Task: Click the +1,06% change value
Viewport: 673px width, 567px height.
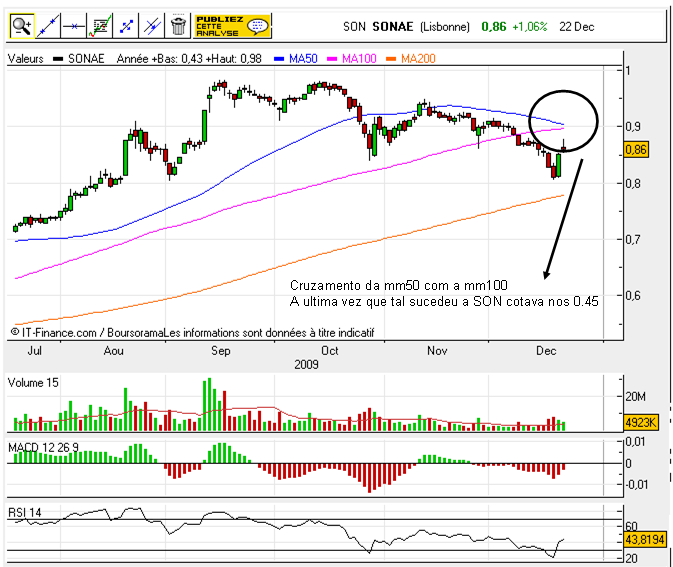Action: (530, 27)
